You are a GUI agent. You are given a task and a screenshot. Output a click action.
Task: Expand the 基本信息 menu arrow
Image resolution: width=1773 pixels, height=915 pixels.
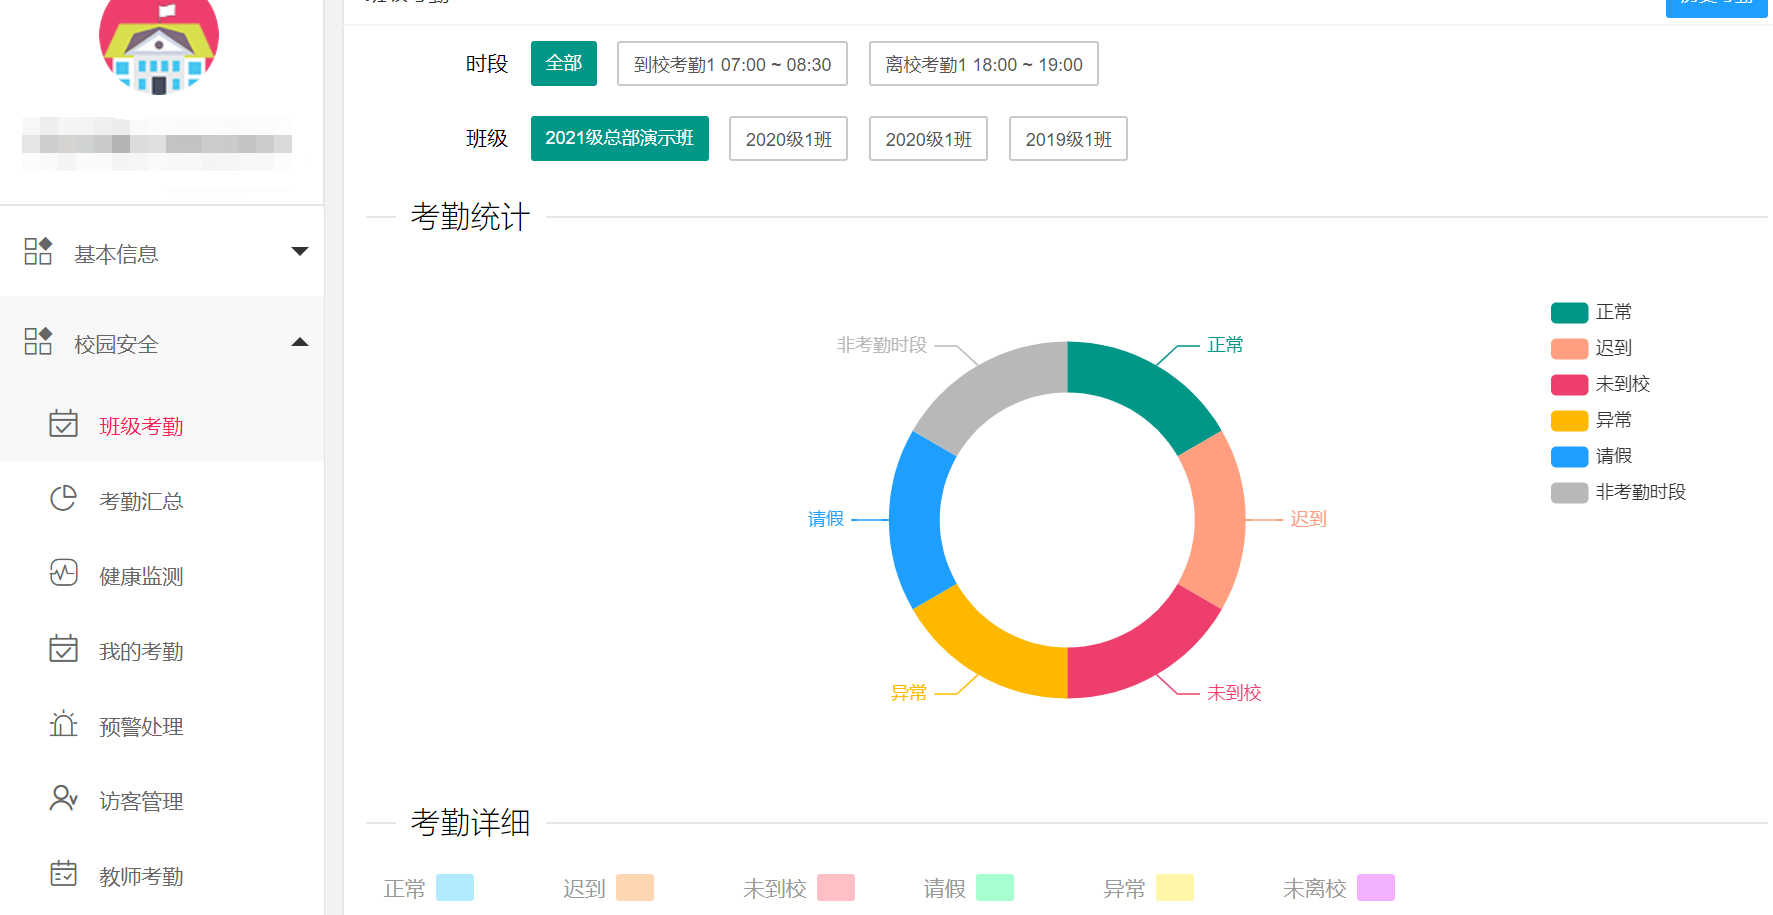pyautogui.click(x=299, y=252)
